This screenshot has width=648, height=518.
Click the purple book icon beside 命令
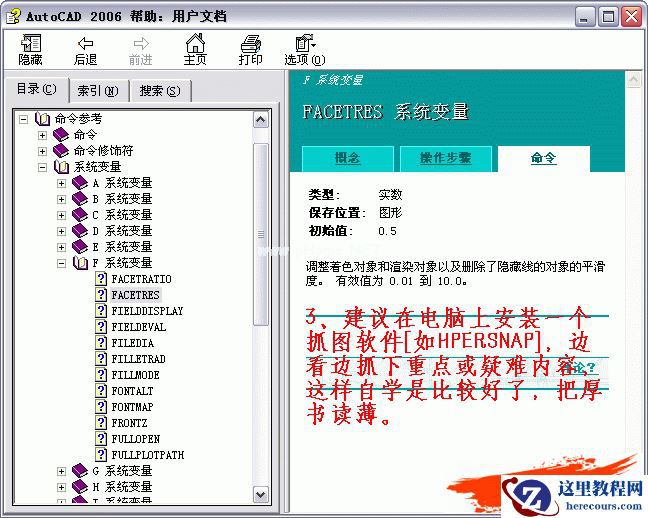click(x=61, y=135)
